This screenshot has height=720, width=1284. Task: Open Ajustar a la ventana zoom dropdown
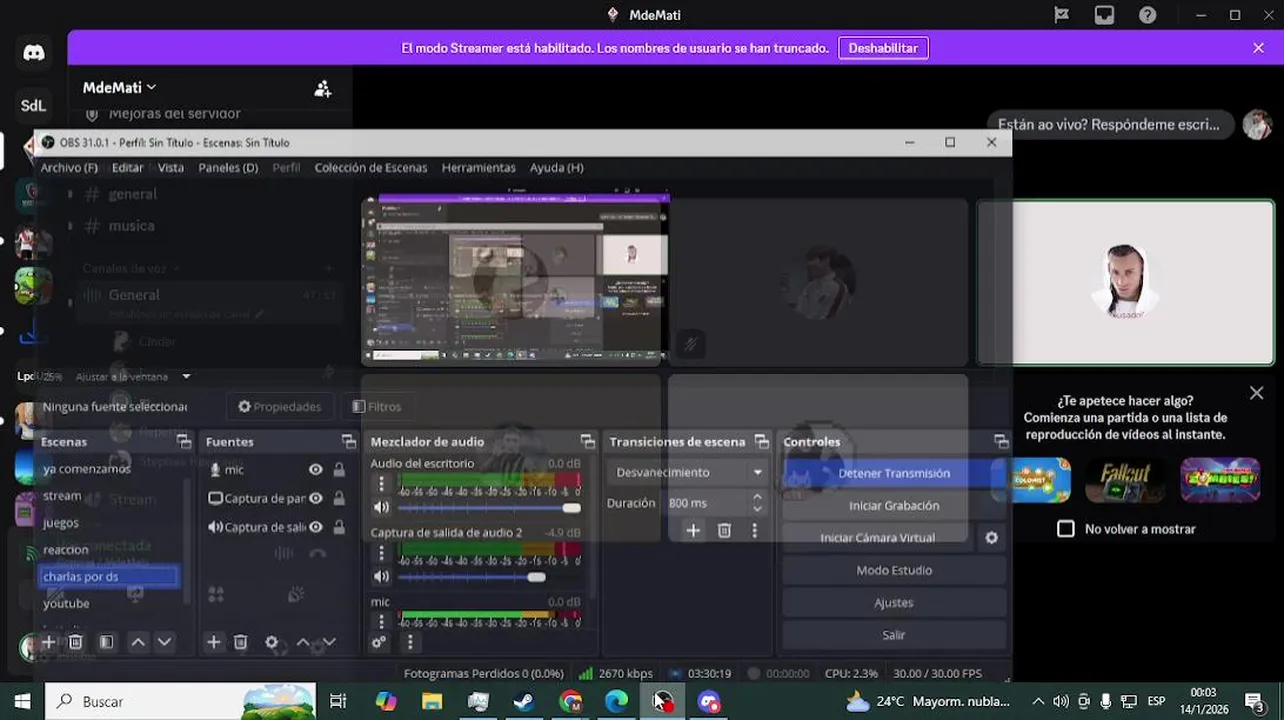(134, 377)
